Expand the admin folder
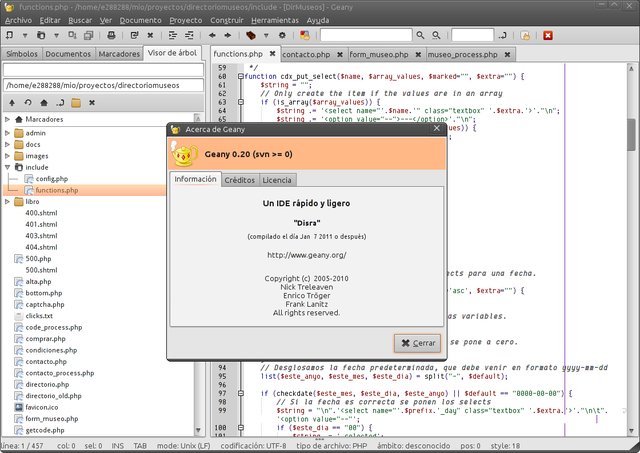The width and height of the screenshot is (640, 453). click(7, 133)
